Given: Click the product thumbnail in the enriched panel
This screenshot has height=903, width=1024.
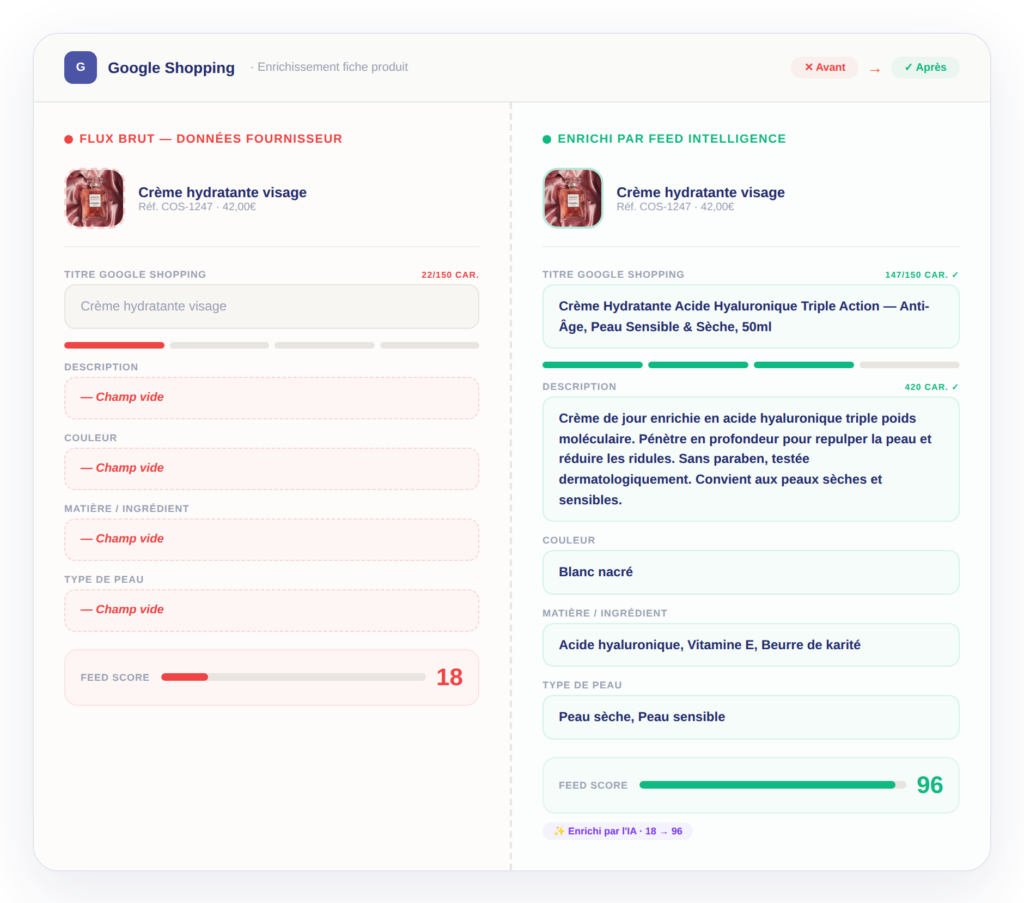Looking at the screenshot, I should (572, 198).
